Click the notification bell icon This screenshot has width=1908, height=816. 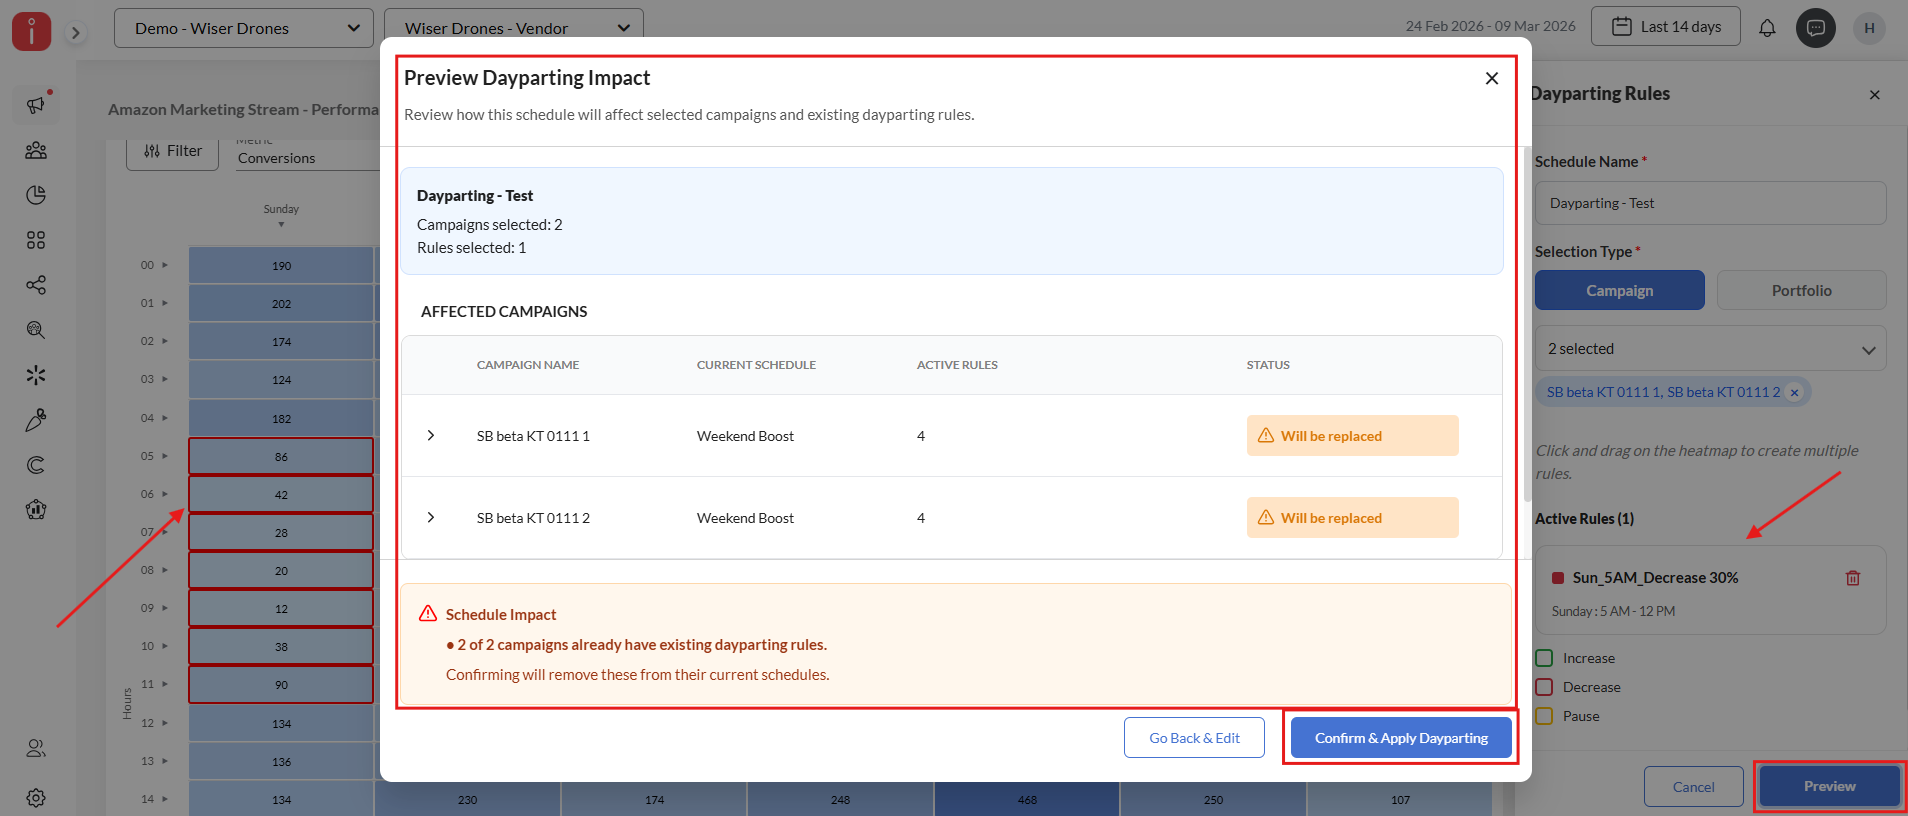(1767, 28)
